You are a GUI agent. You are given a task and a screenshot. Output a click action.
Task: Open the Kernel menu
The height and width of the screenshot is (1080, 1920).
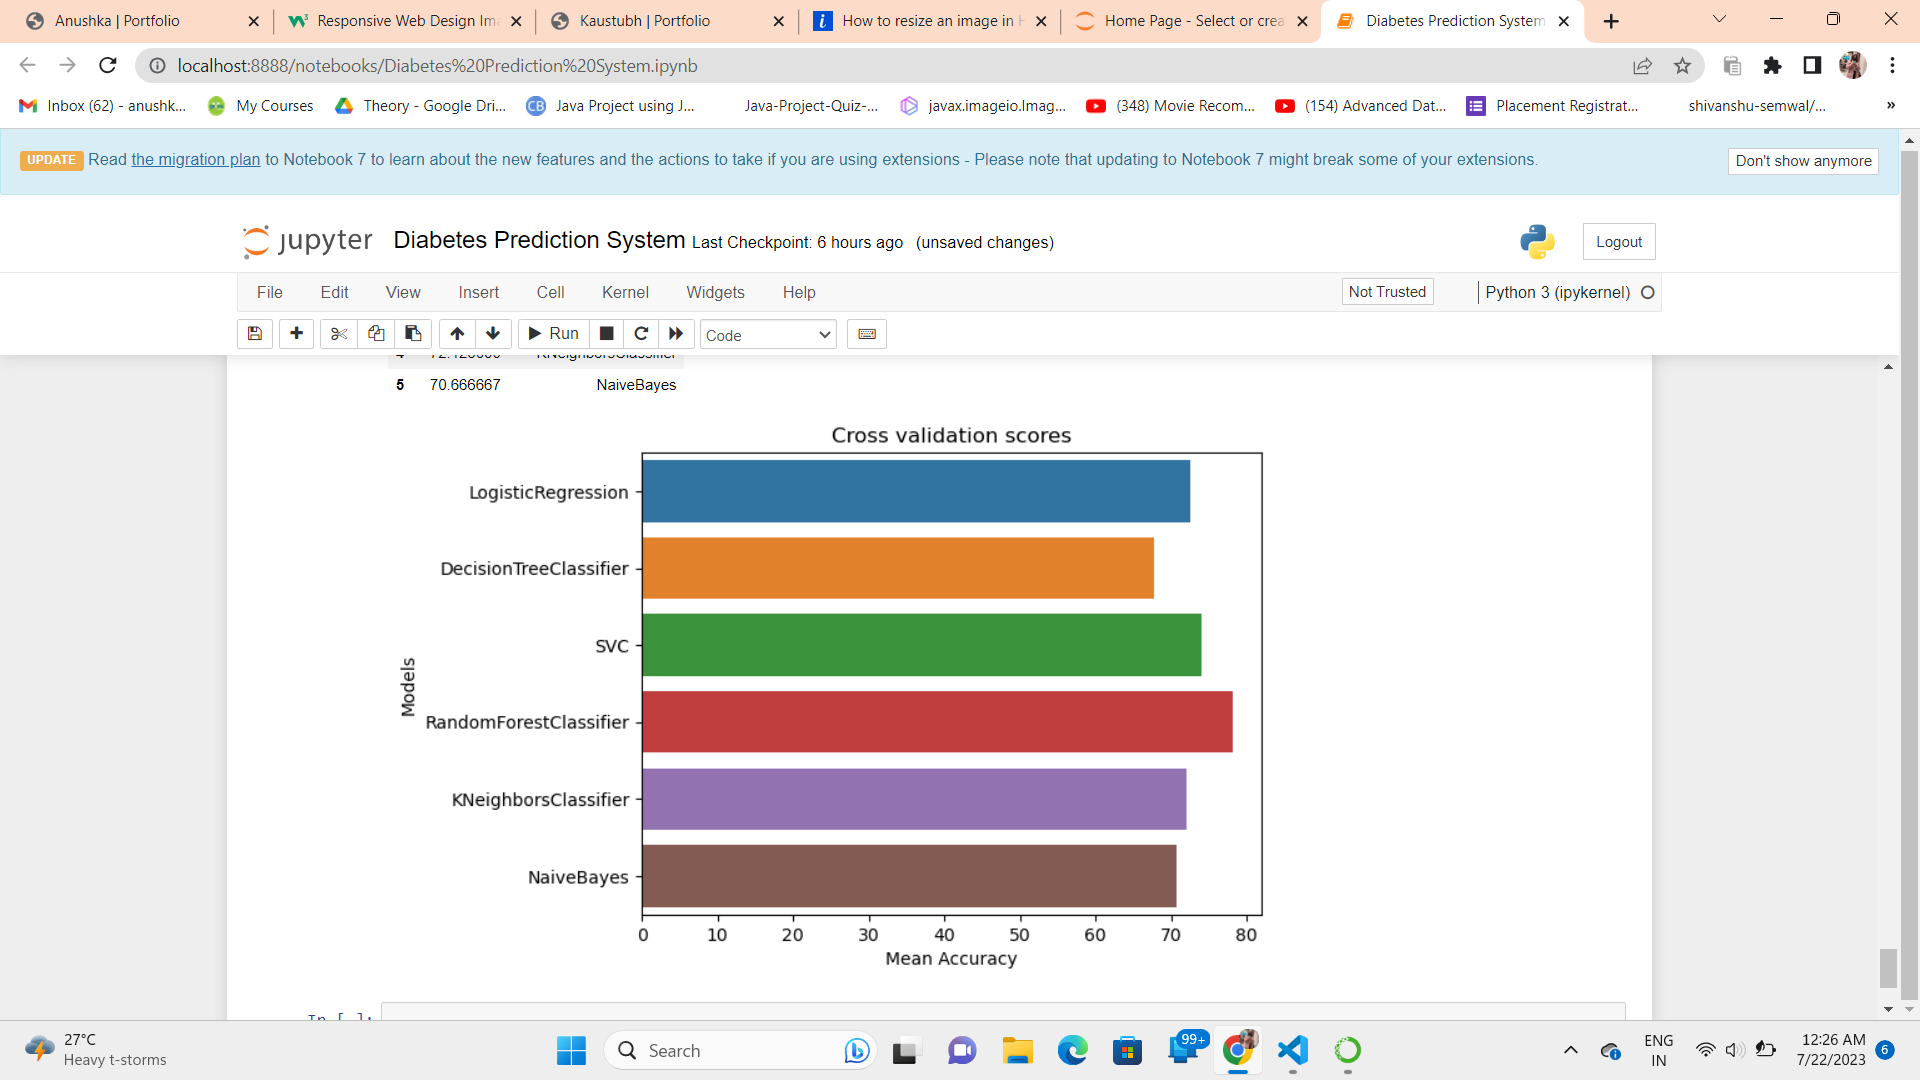coord(625,292)
